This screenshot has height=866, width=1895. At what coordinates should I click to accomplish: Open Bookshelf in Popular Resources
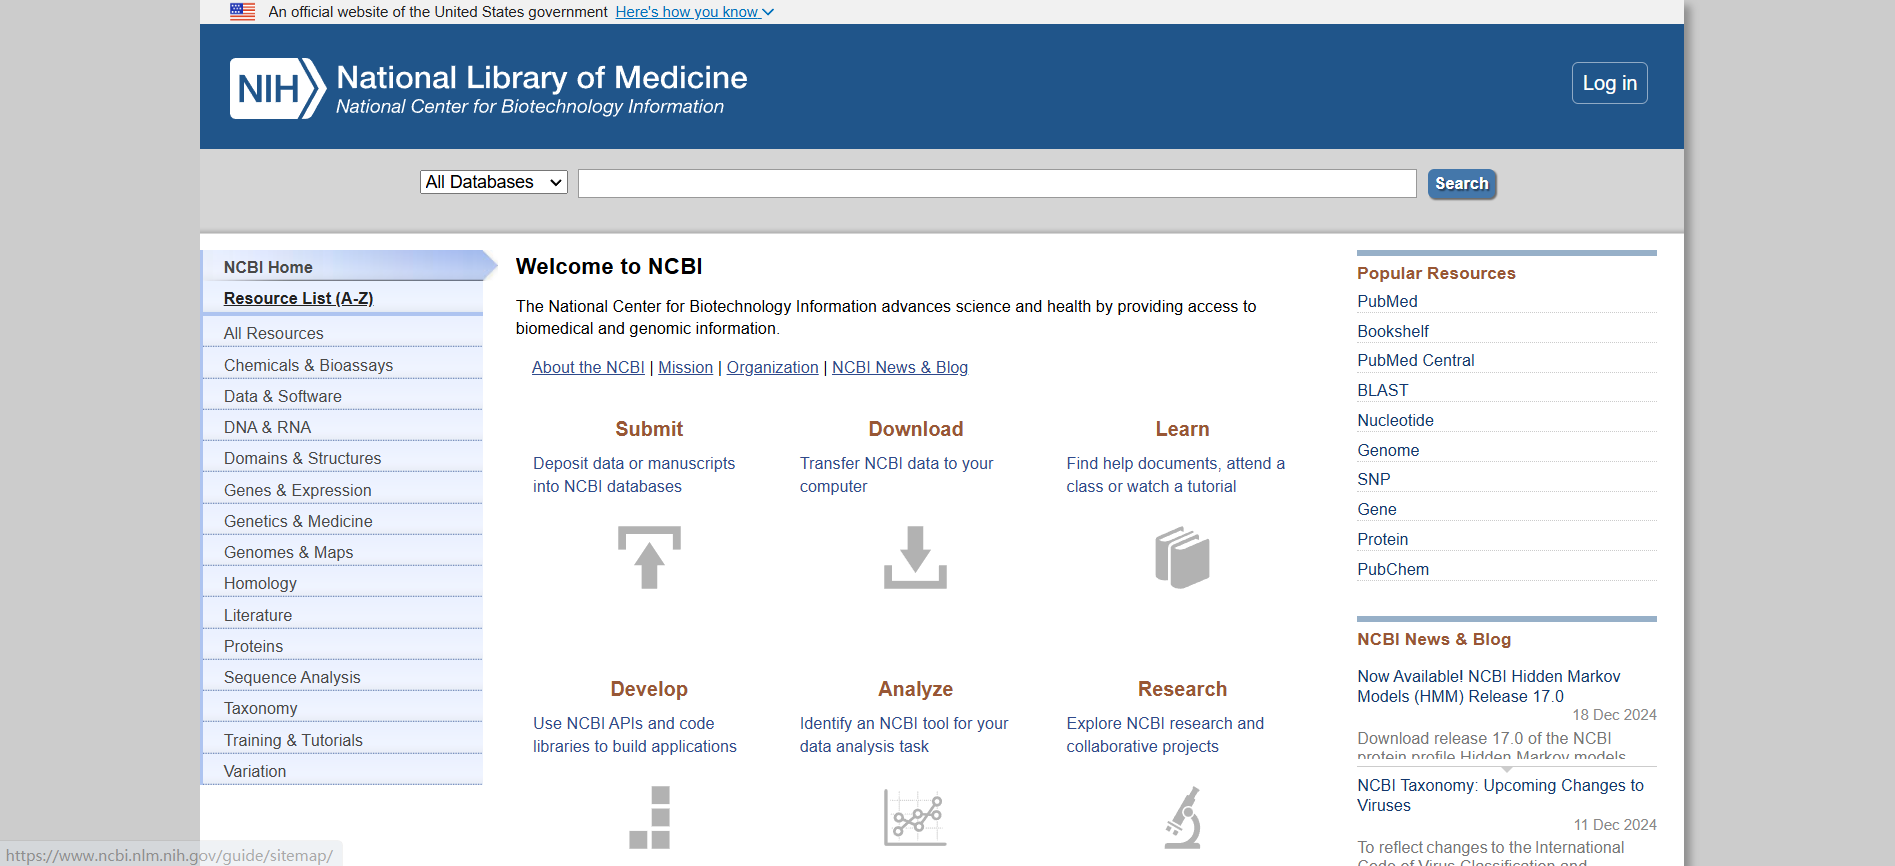(1393, 331)
